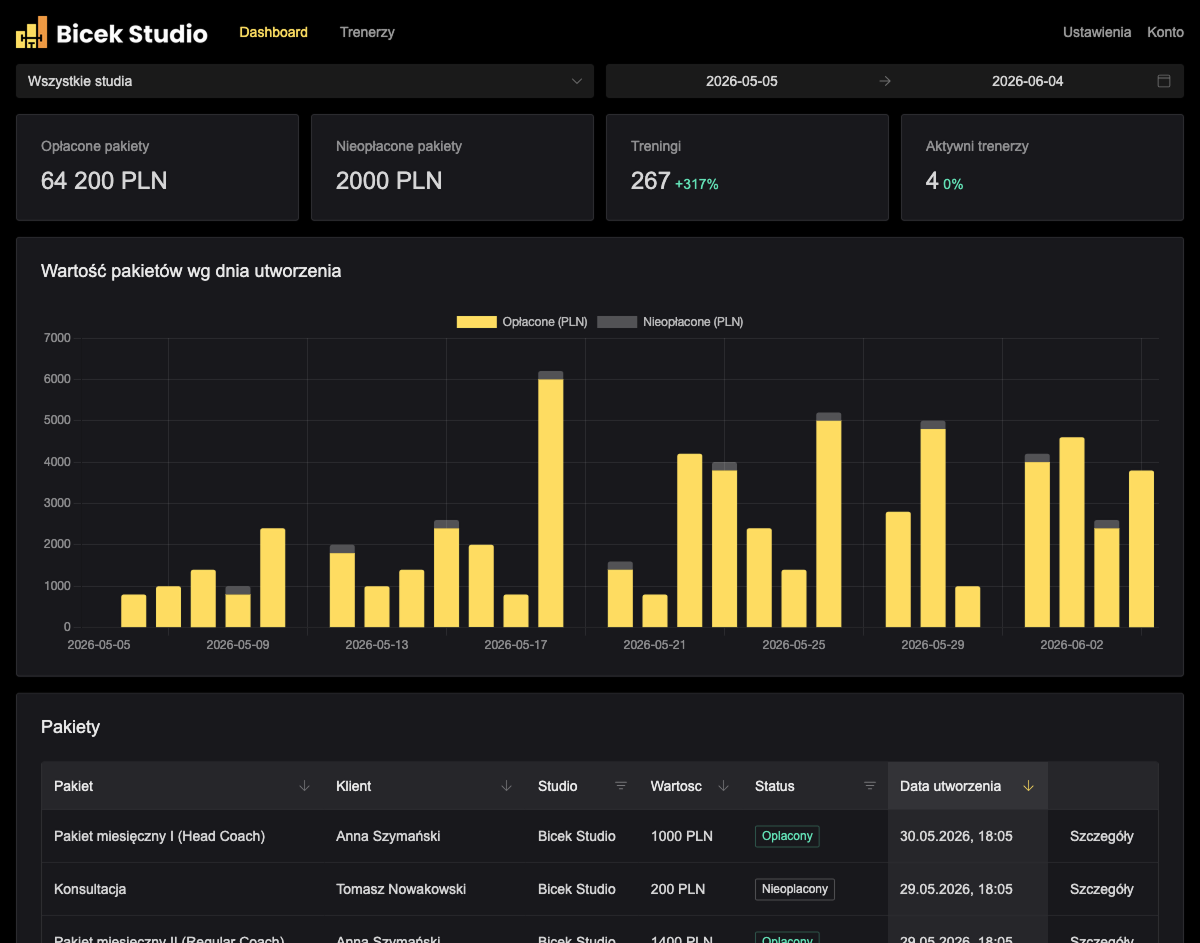Switch to the Trenerzy tab
1200x943 pixels.
pos(367,32)
